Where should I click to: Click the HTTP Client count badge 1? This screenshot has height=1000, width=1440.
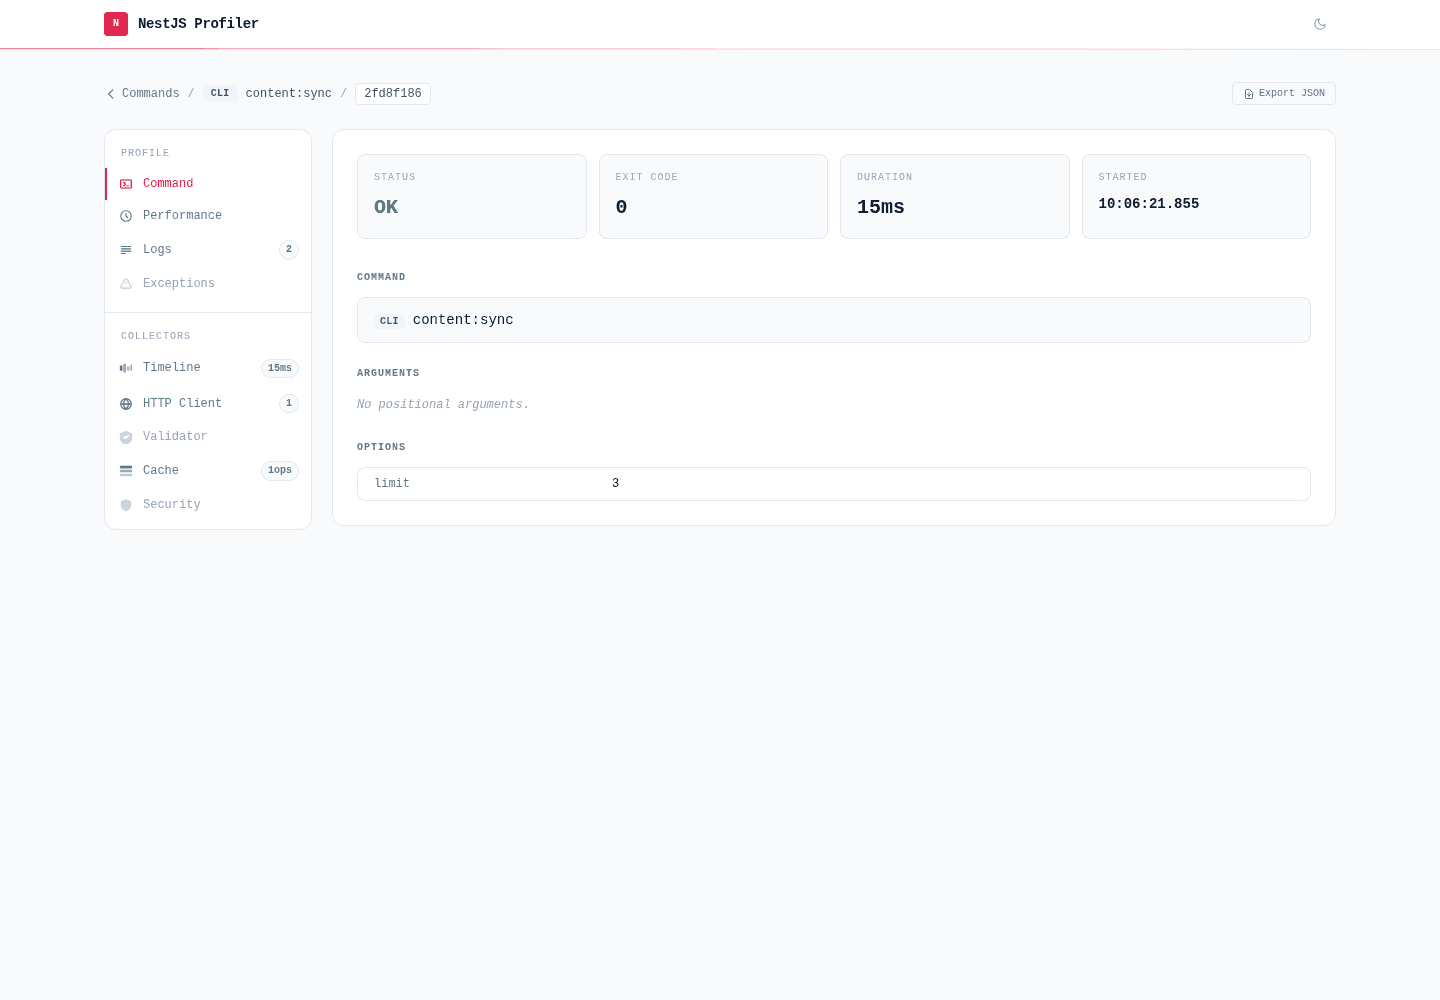pyautogui.click(x=289, y=404)
